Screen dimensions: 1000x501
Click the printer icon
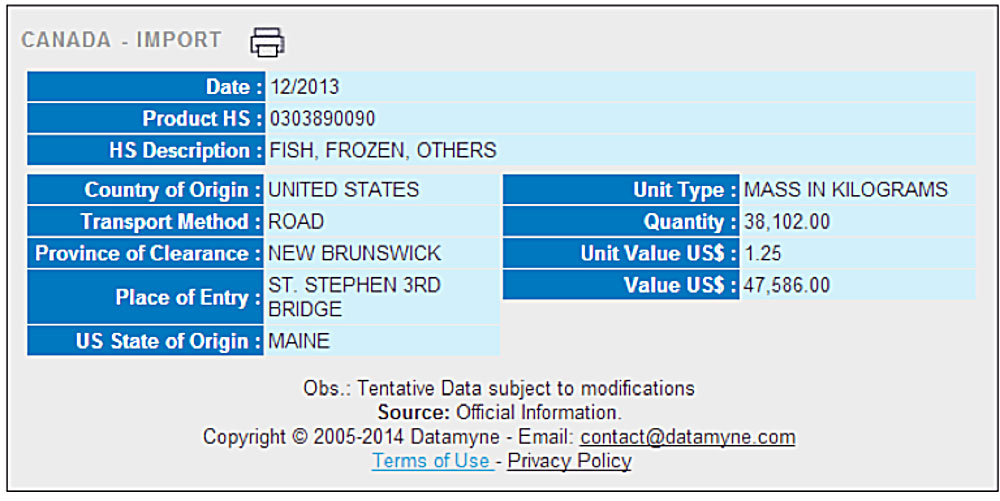[x=267, y=42]
